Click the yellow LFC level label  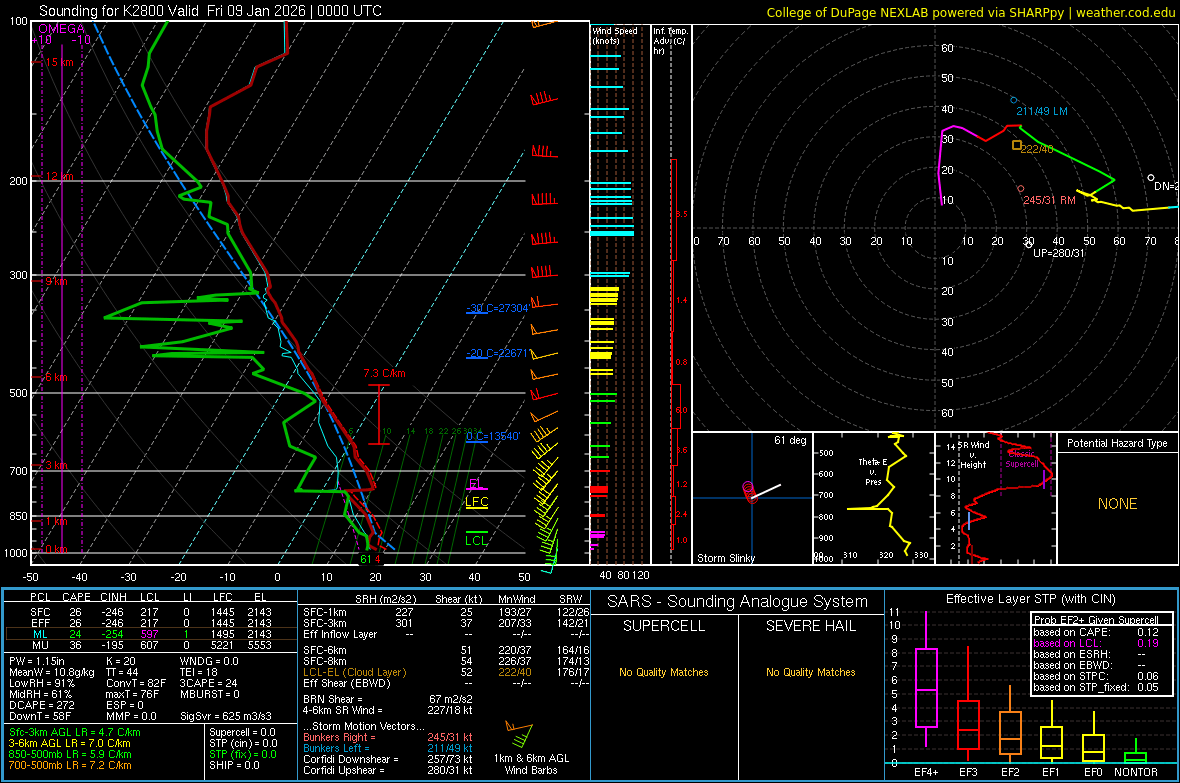(x=476, y=501)
